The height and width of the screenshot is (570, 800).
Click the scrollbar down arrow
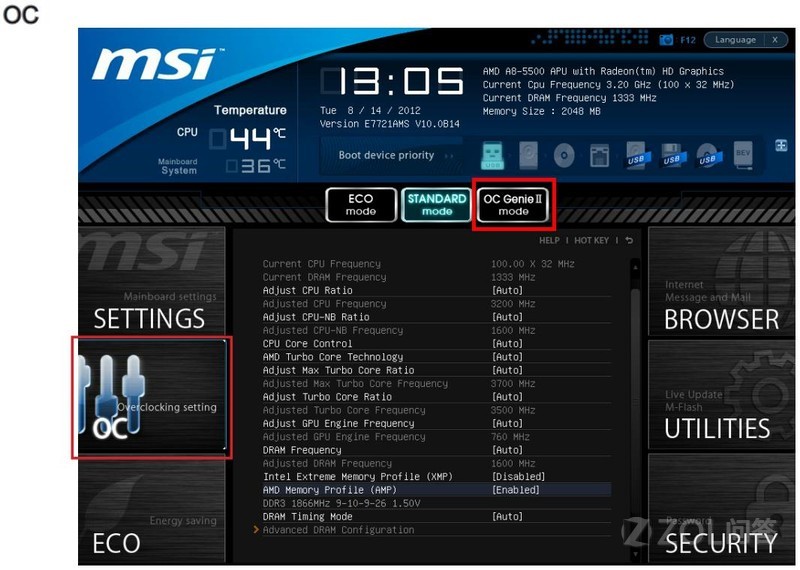[635, 553]
